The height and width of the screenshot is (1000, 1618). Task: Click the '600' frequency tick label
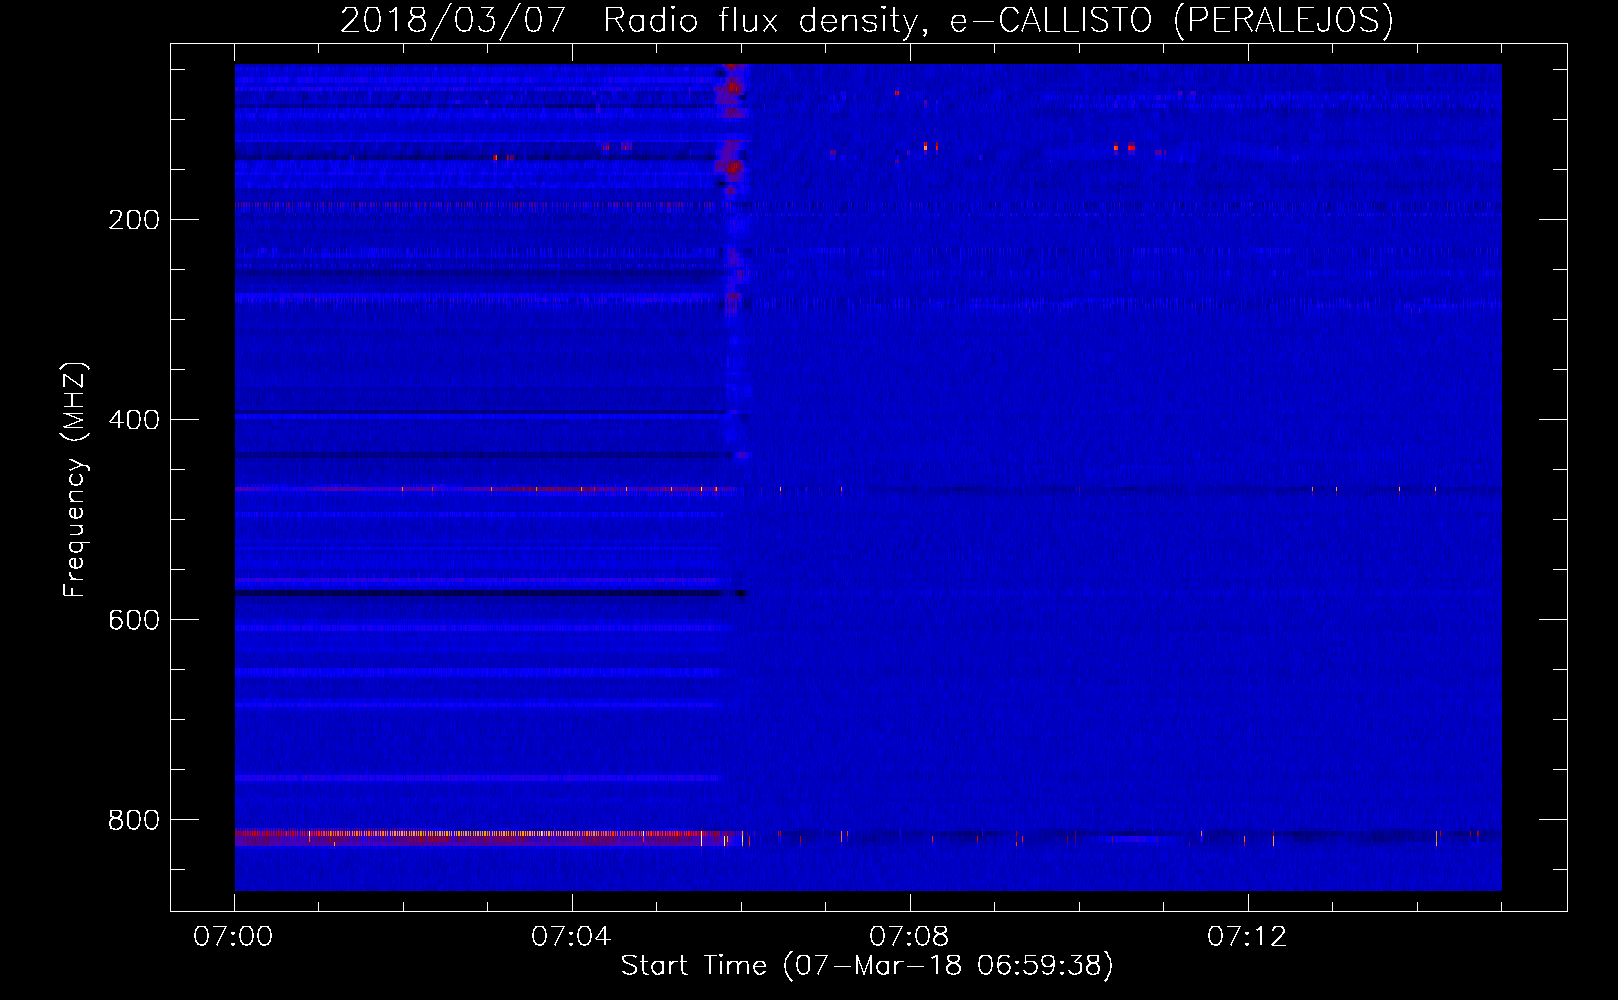133,620
